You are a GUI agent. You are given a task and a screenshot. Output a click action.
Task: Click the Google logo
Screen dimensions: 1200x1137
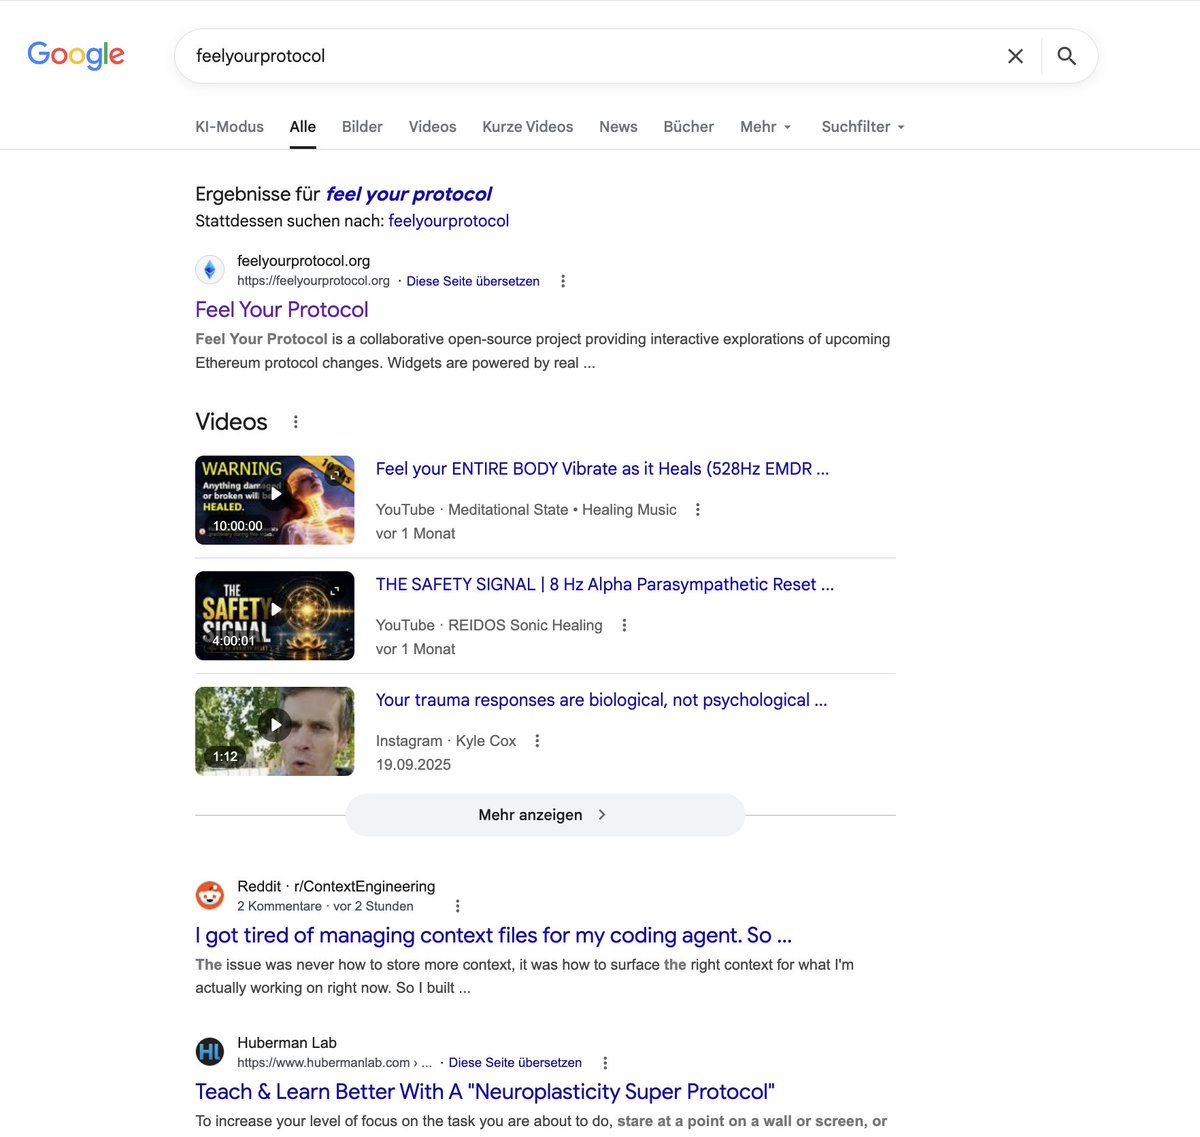[x=76, y=55]
